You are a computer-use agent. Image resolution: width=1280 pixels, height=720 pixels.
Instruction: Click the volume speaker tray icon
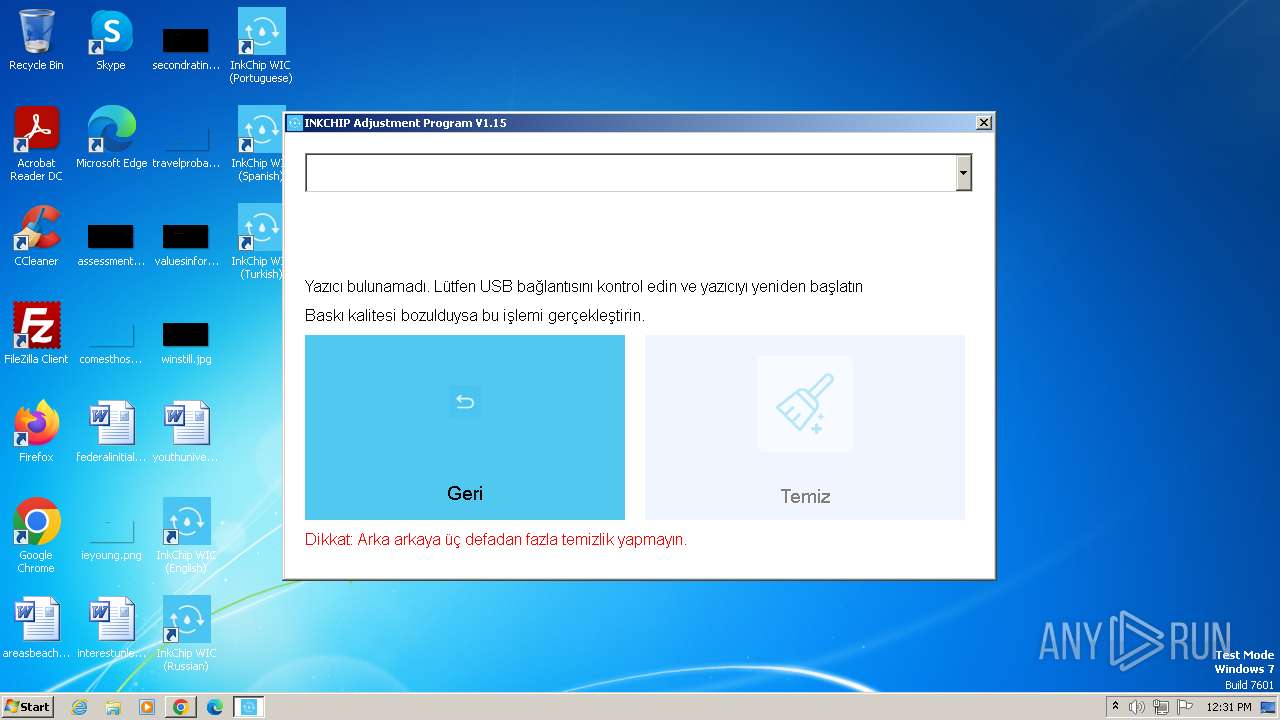1137,707
